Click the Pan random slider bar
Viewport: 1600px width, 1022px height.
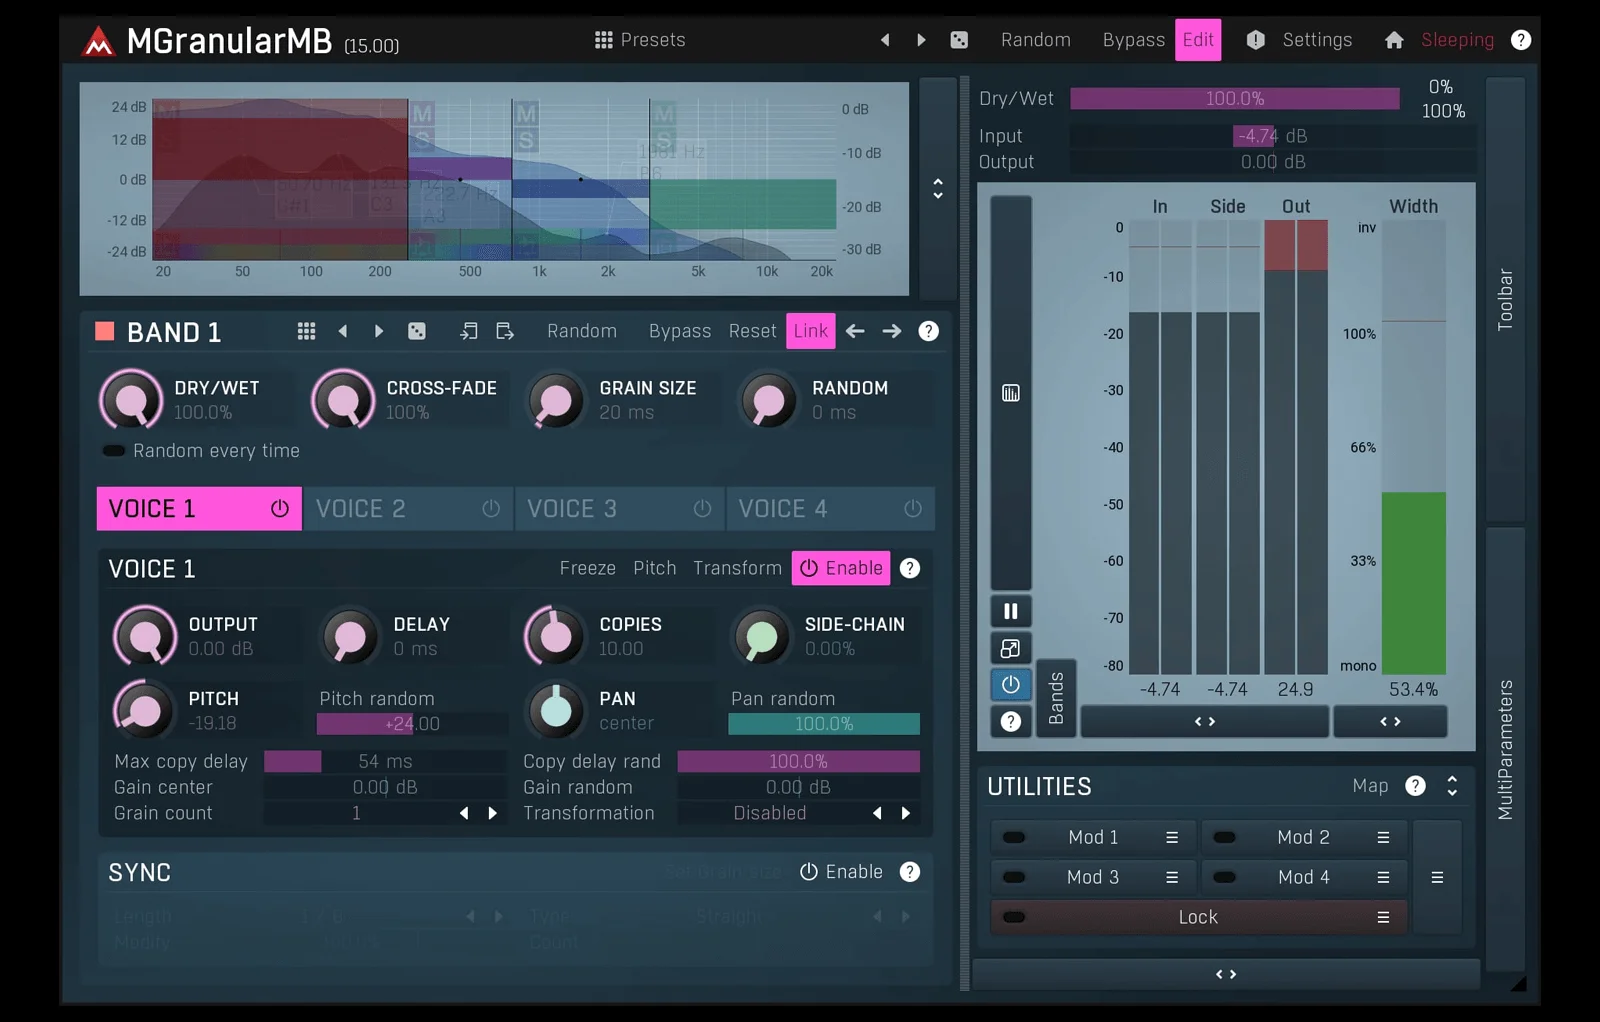point(823,724)
